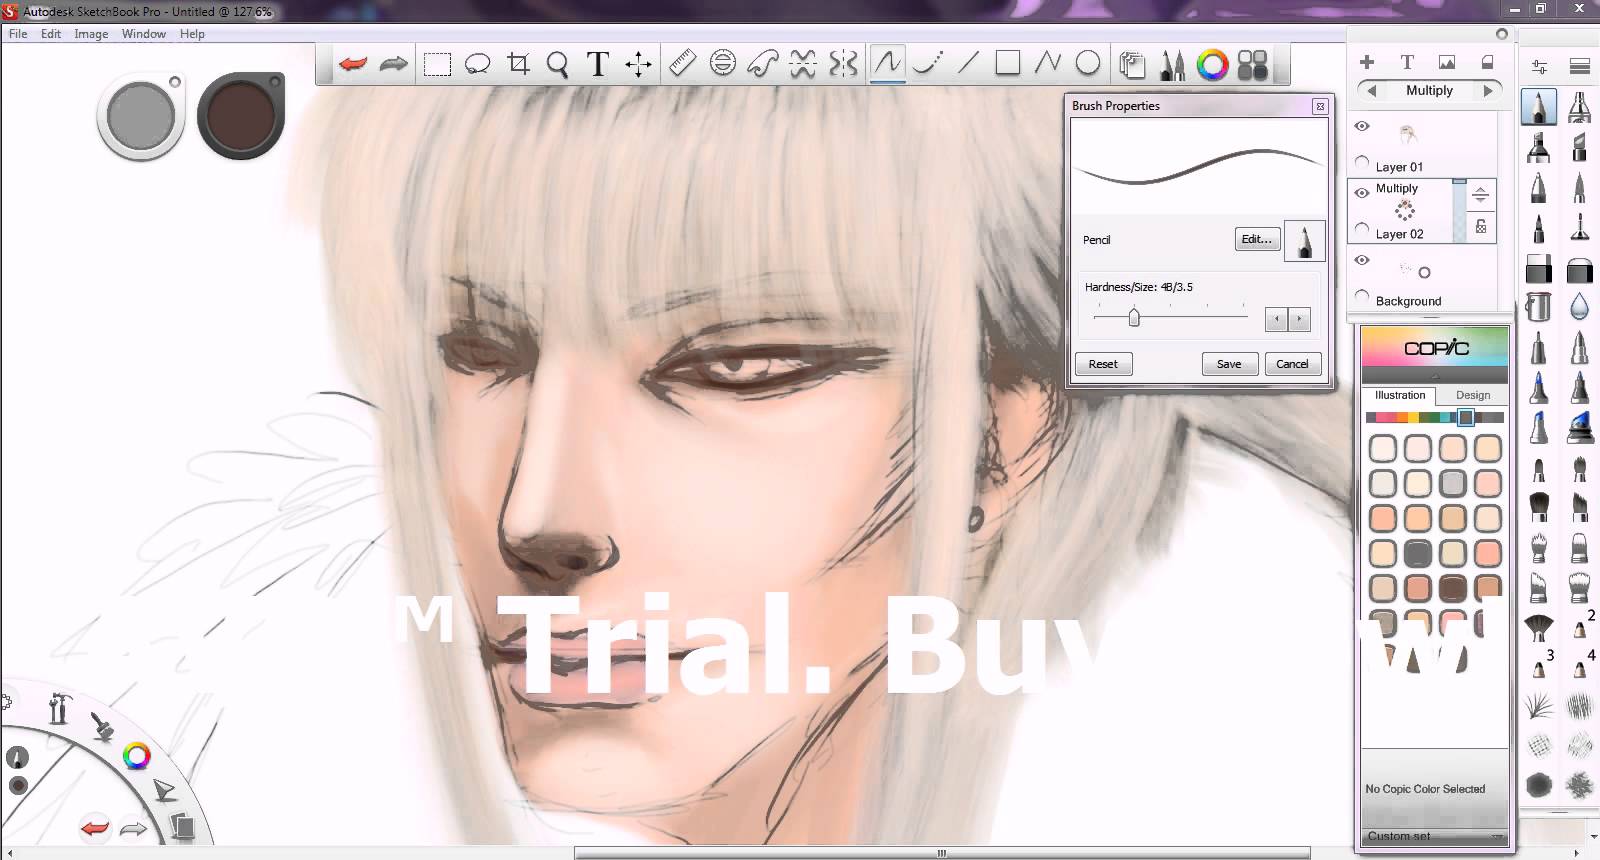1600x860 pixels.
Task: Activate the Ruler tool
Action: point(682,63)
